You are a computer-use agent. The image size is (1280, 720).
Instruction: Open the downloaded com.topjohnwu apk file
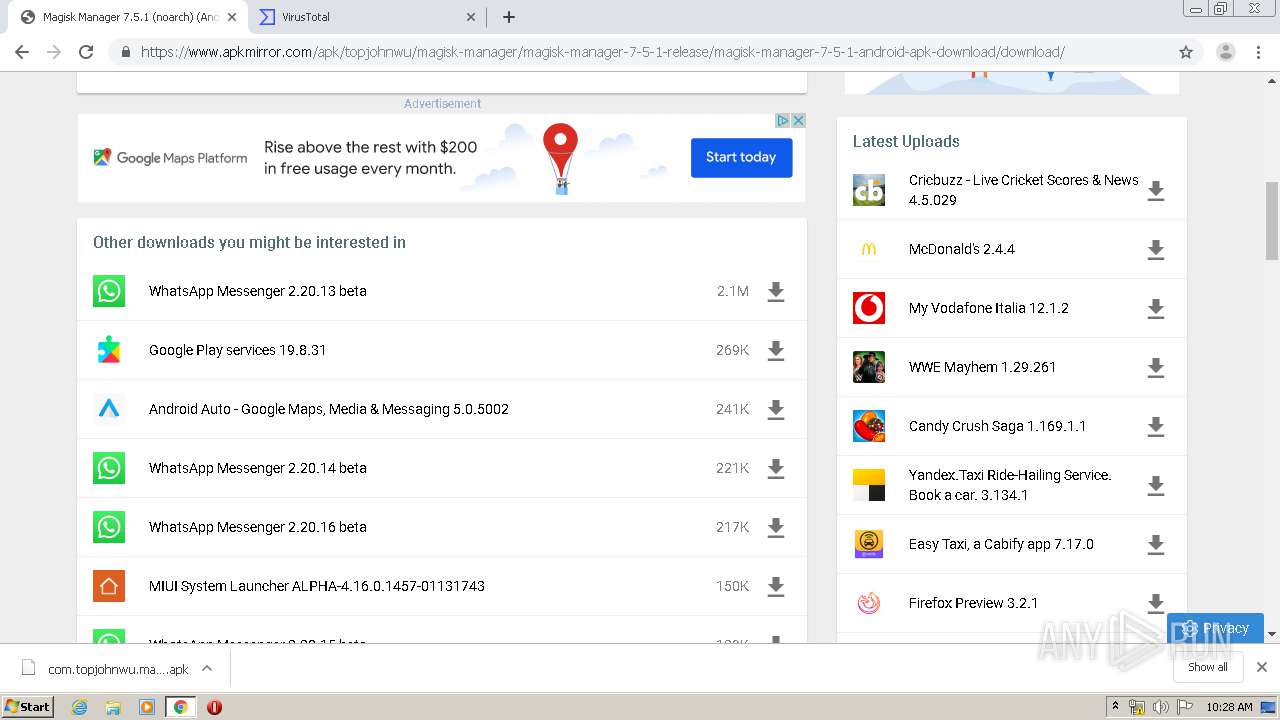[x=105, y=669]
